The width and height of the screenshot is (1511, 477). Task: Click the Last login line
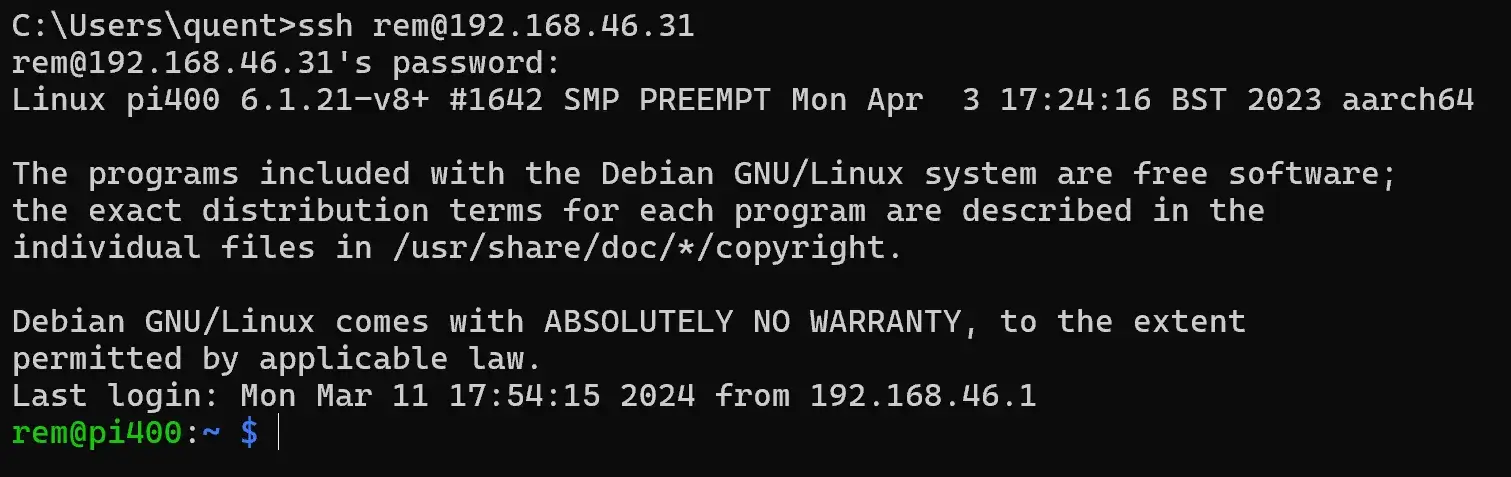(524, 396)
